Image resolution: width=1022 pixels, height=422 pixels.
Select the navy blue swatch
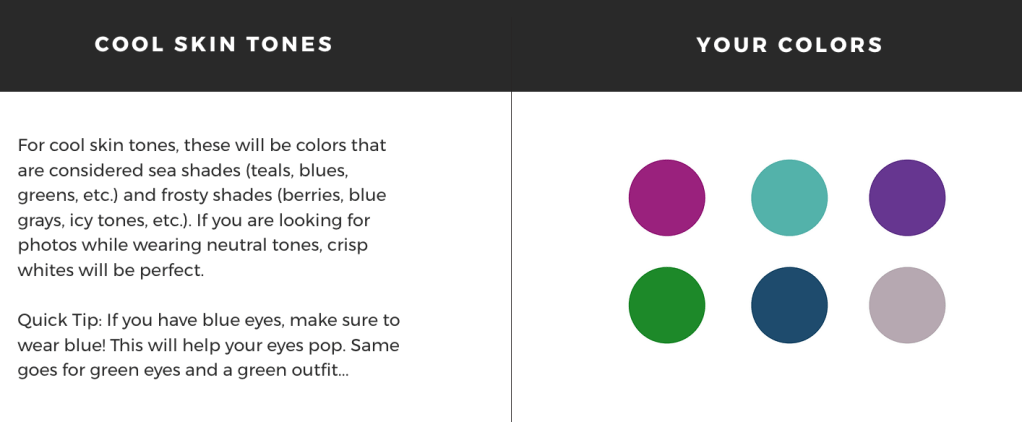pyautogui.click(x=789, y=305)
